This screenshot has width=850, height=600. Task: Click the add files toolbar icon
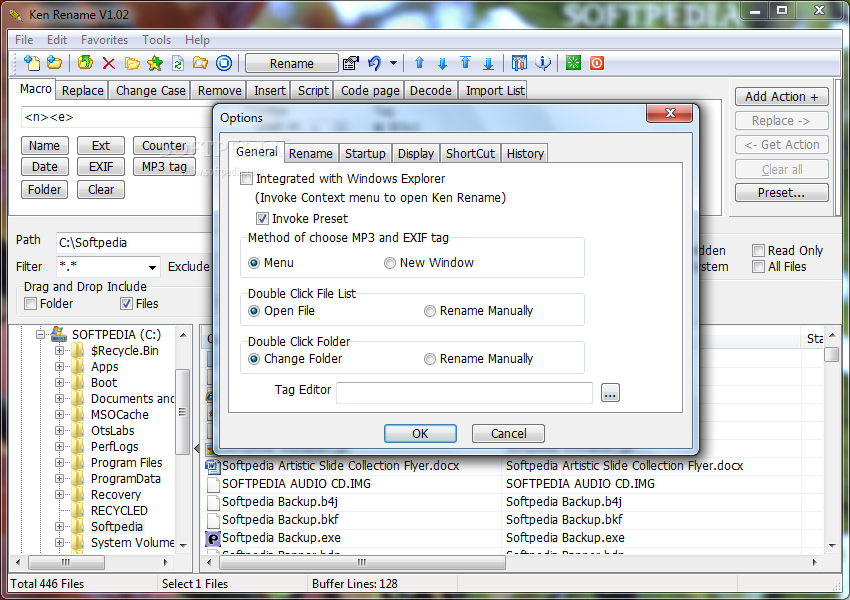point(32,63)
